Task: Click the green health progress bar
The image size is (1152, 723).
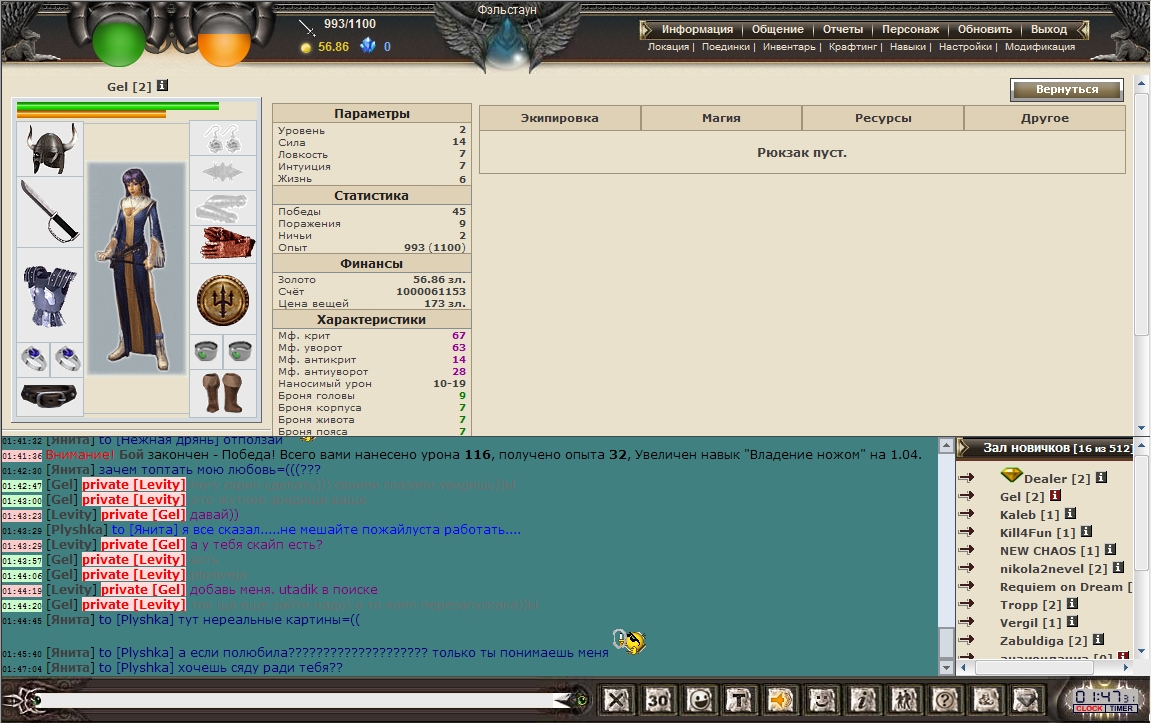Action: [118, 106]
